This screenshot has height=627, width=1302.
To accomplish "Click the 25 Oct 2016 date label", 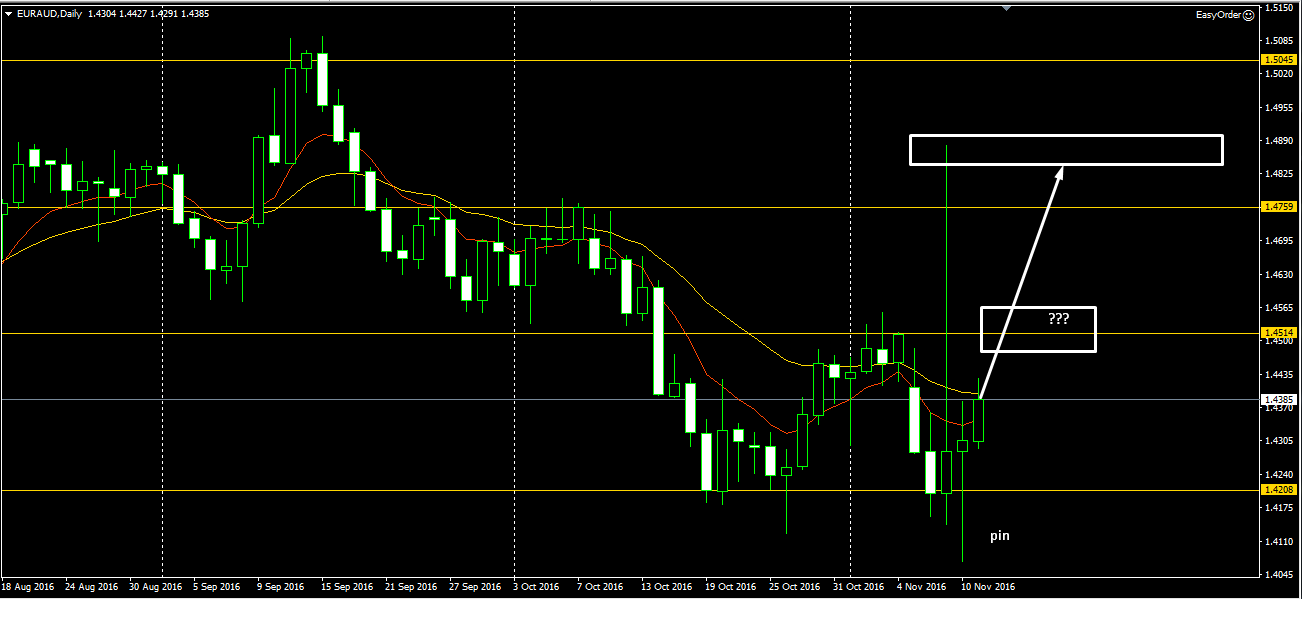I will [x=796, y=587].
